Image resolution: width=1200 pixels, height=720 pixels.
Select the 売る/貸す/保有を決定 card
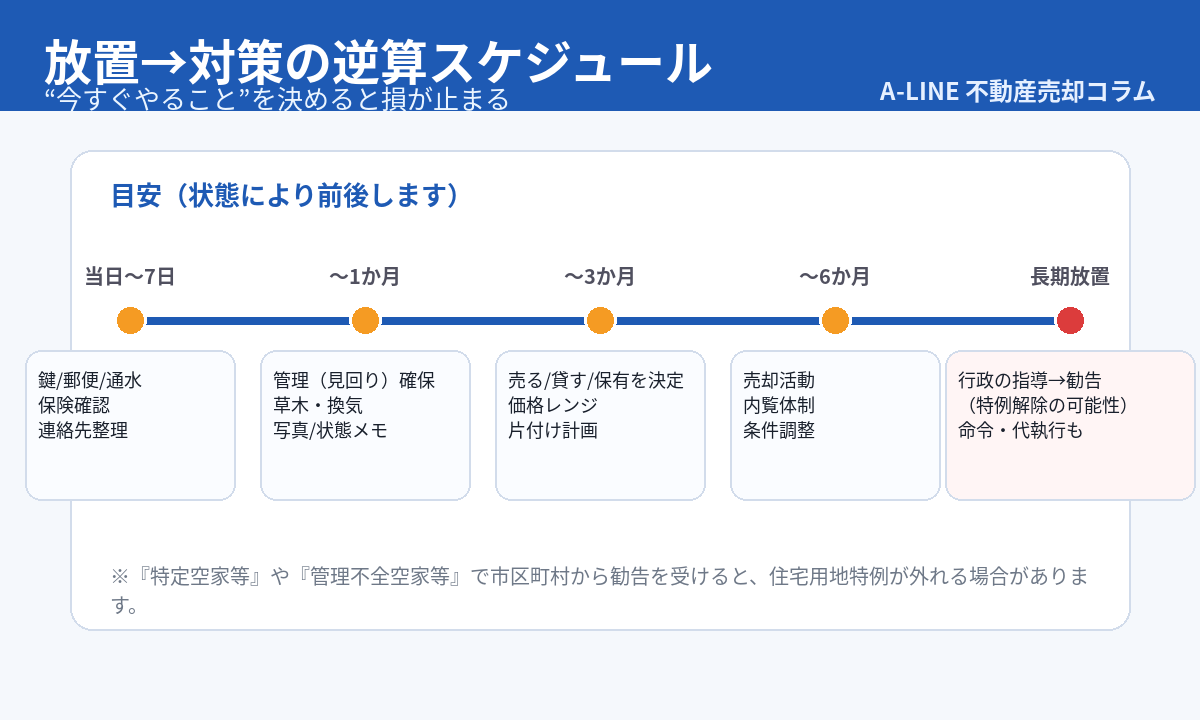pyautogui.click(x=600, y=425)
